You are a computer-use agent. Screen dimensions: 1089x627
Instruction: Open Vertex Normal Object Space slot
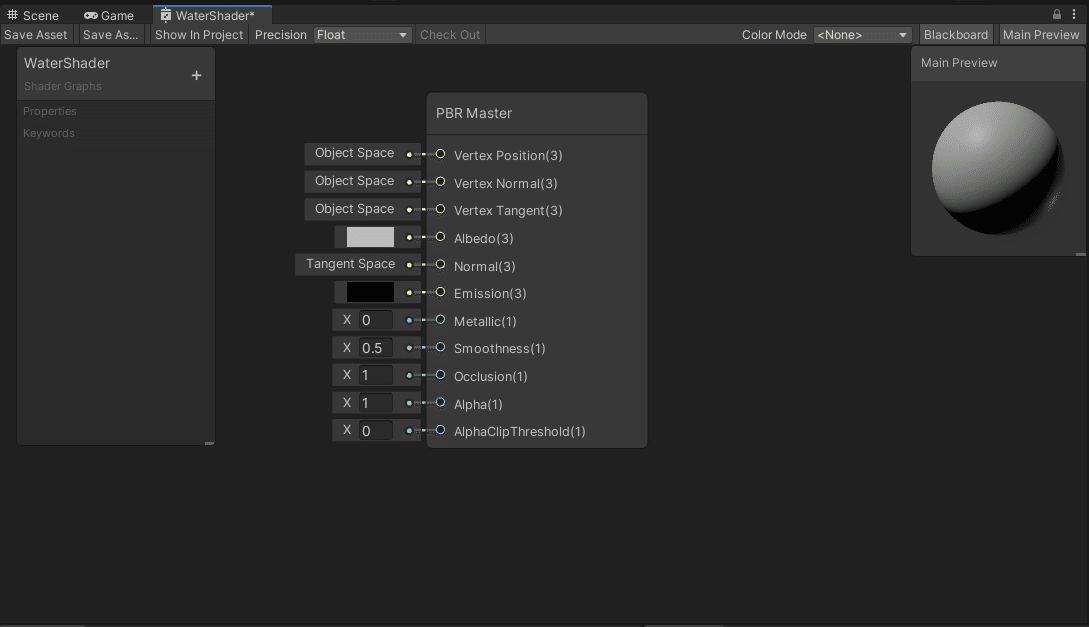[x=354, y=181]
